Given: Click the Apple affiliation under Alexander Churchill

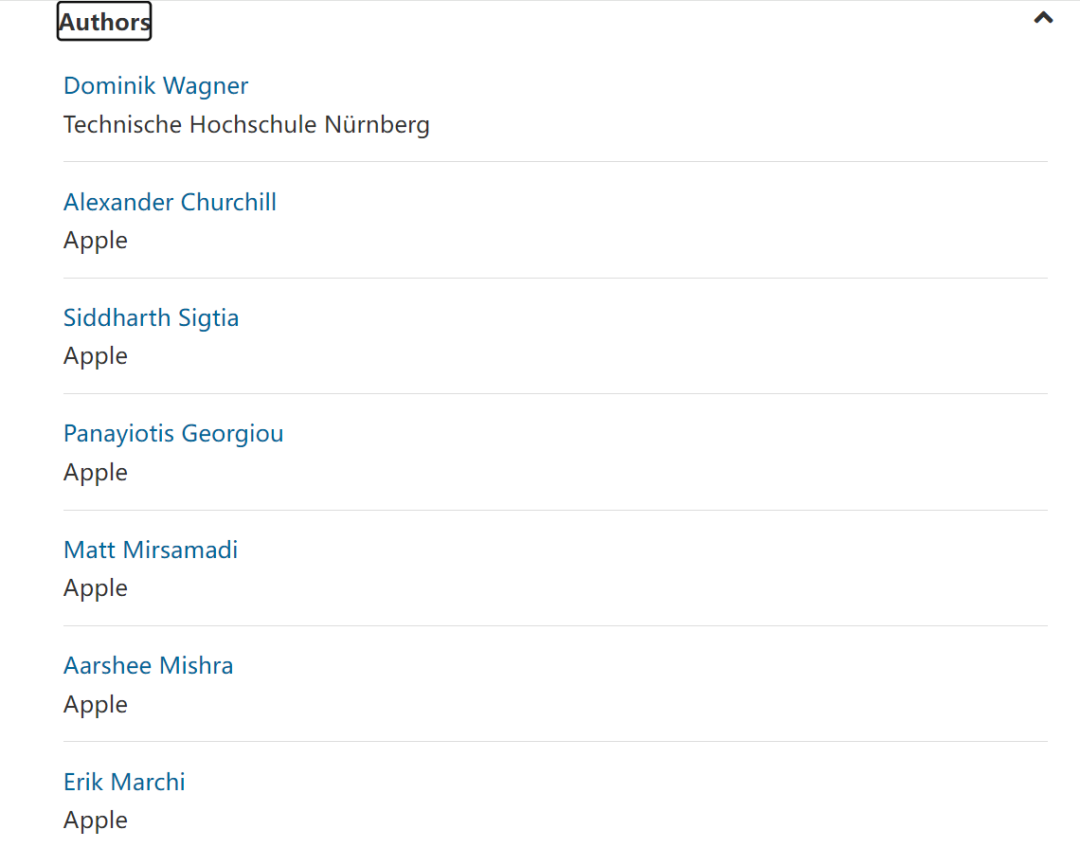Looking at the screenshot, I should [x=96, y=241].
